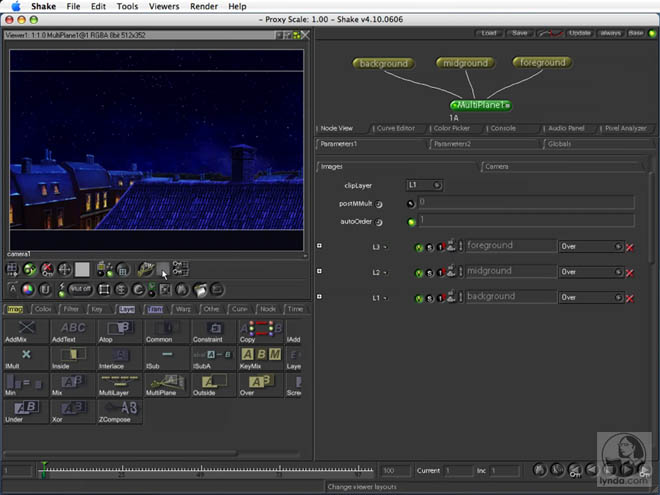Image resolution: width=660 pixels, height=495 pixels.
Task: Click the red X update-mode viewer icon
Action: pos(47,269)
